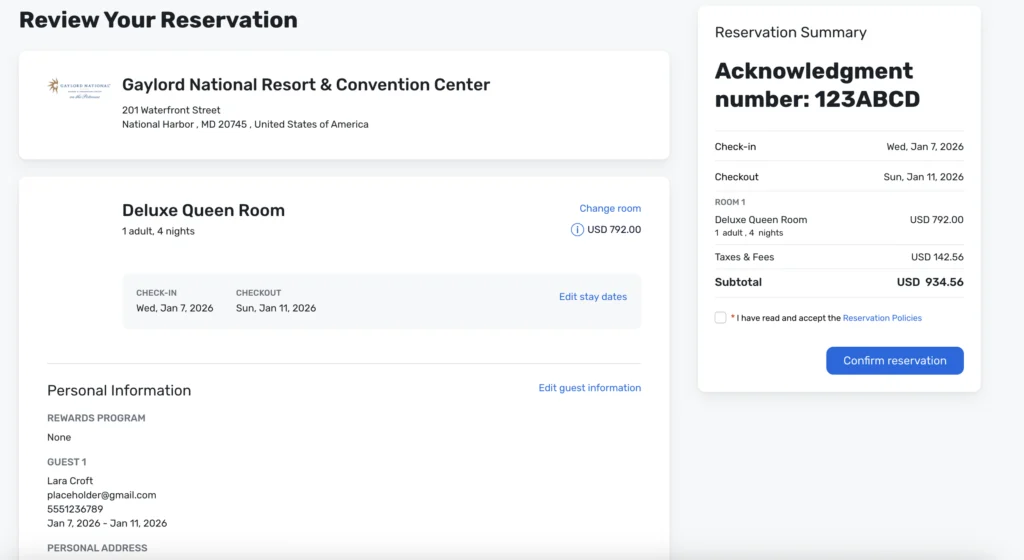Click the guest email placeholder@gmail.com
Image resolution: width=1024 pixels, height=560 pixels.
(x=102, y=495)
